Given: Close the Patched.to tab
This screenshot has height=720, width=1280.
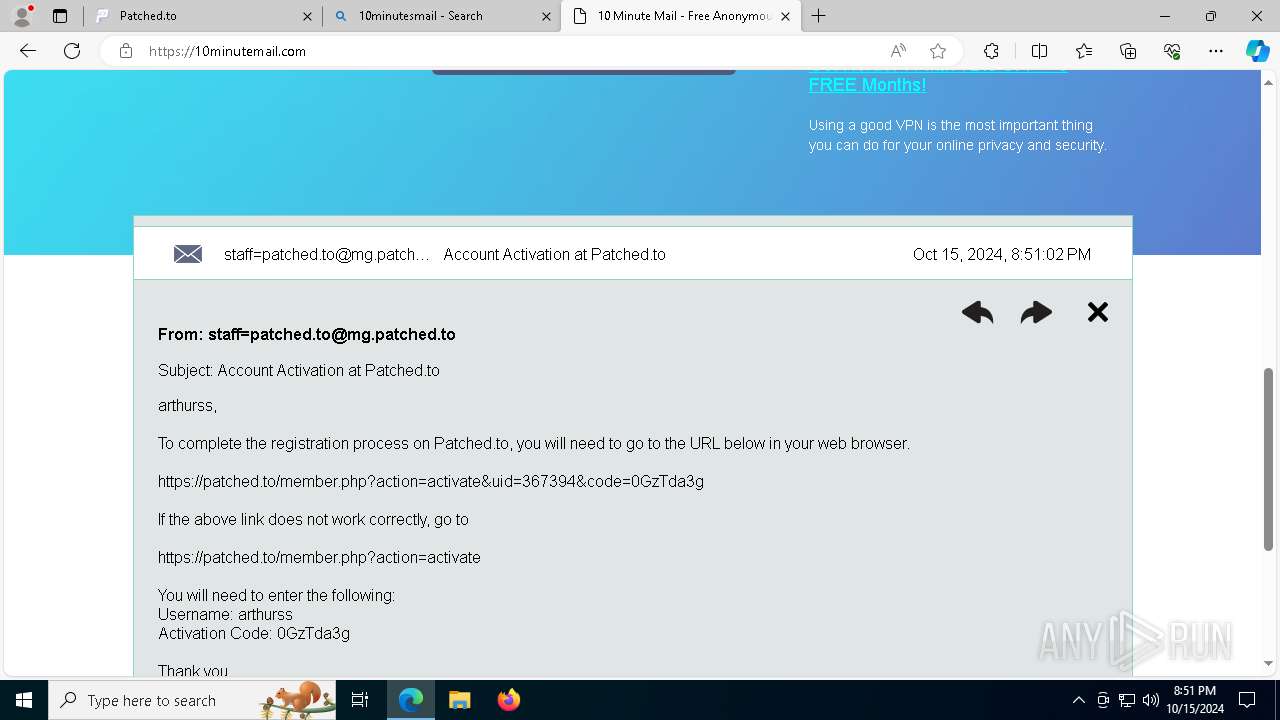Looking at the screenshot, I should pyautogui.click(x=307, y=16).
